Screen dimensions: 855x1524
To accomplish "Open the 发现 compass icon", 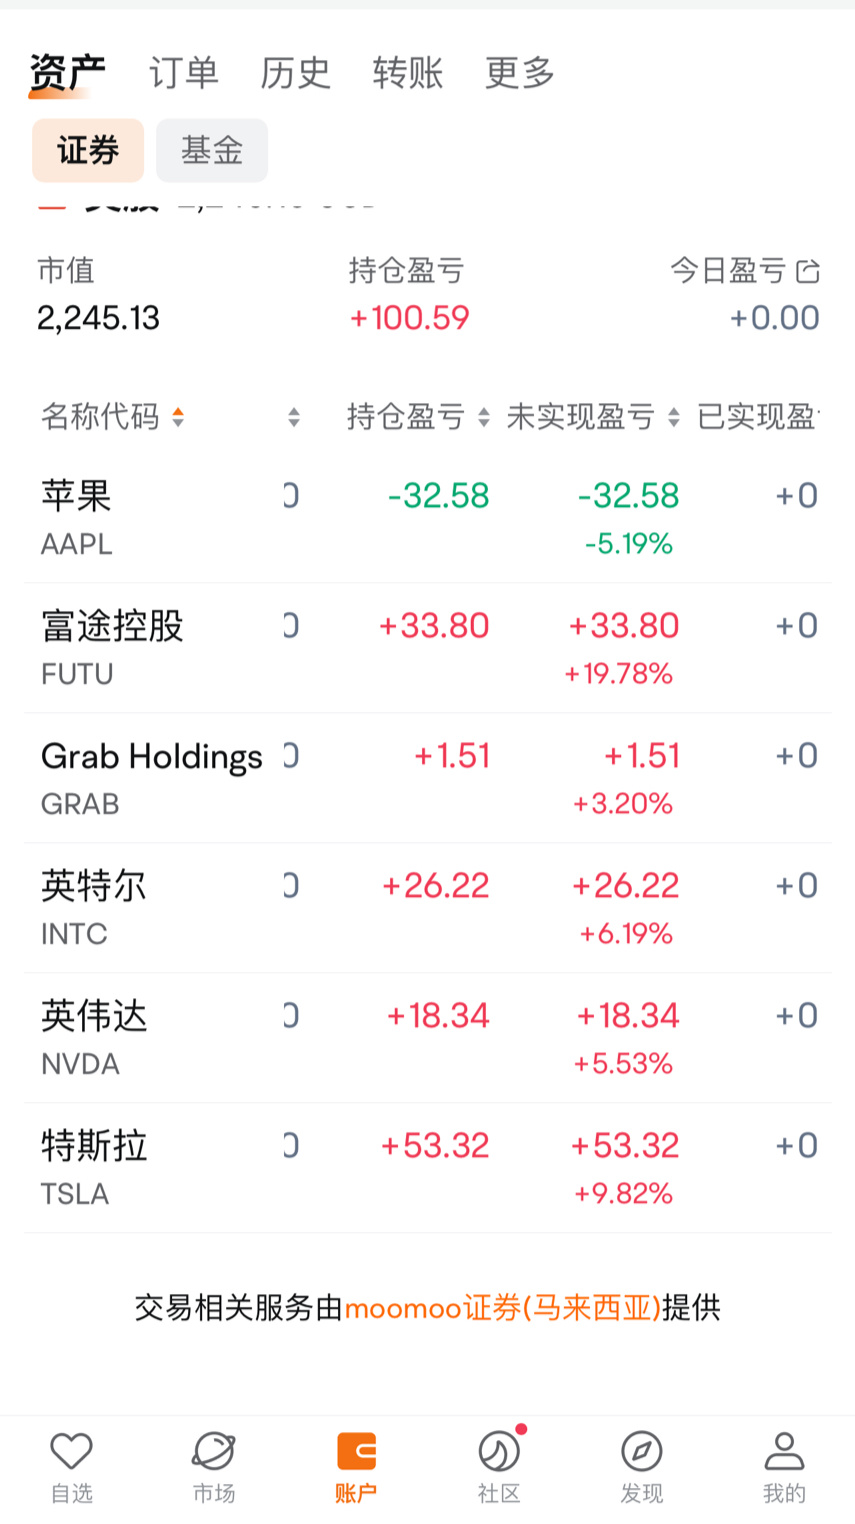I will pyautogui.click(x=642, y=1451).
